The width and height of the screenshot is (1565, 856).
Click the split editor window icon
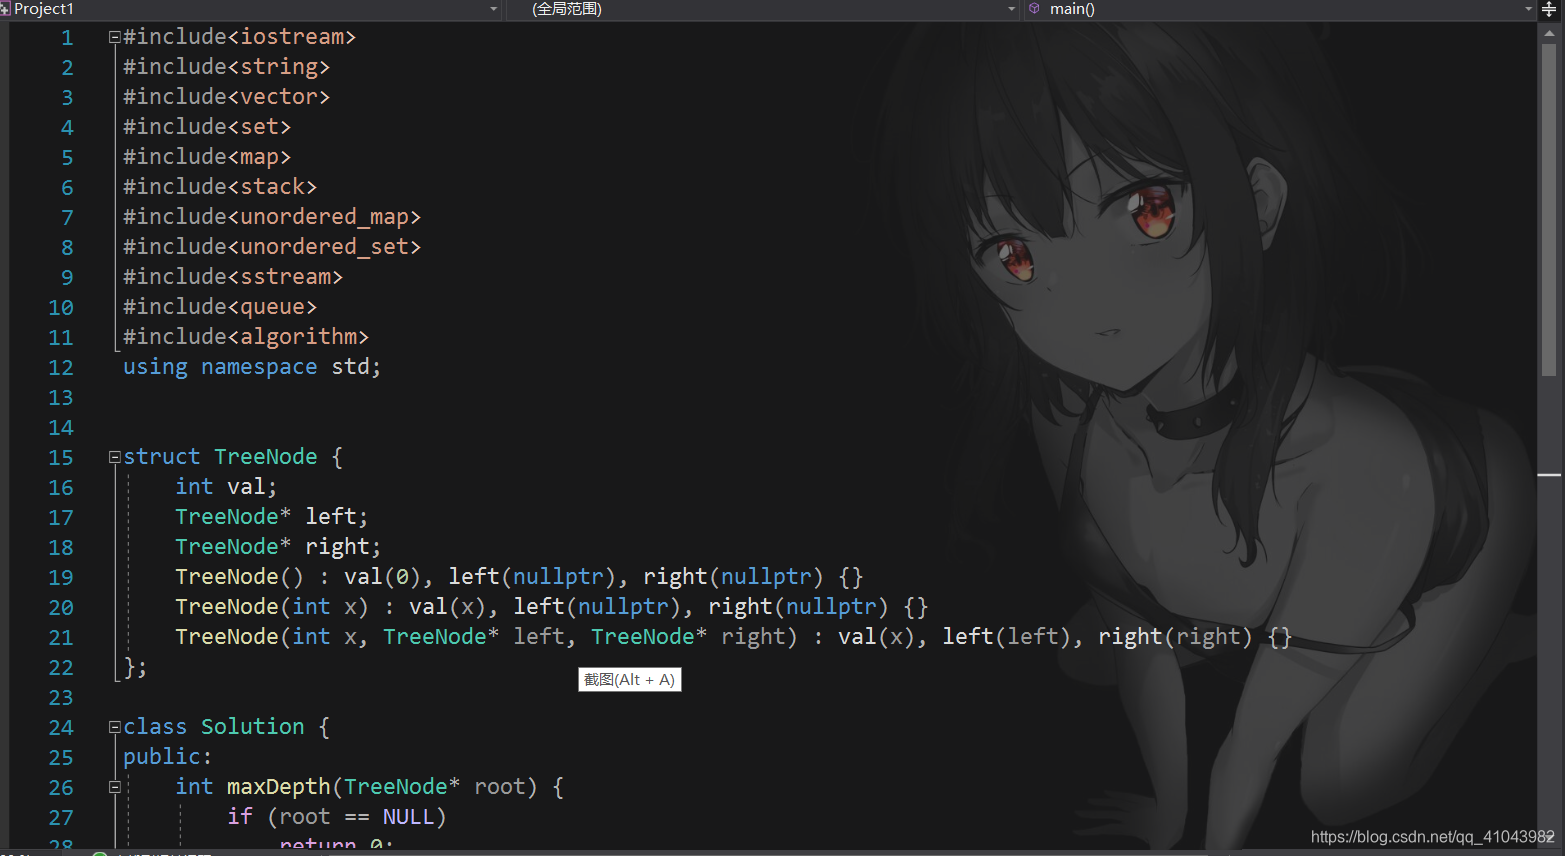coord(1549,9)
